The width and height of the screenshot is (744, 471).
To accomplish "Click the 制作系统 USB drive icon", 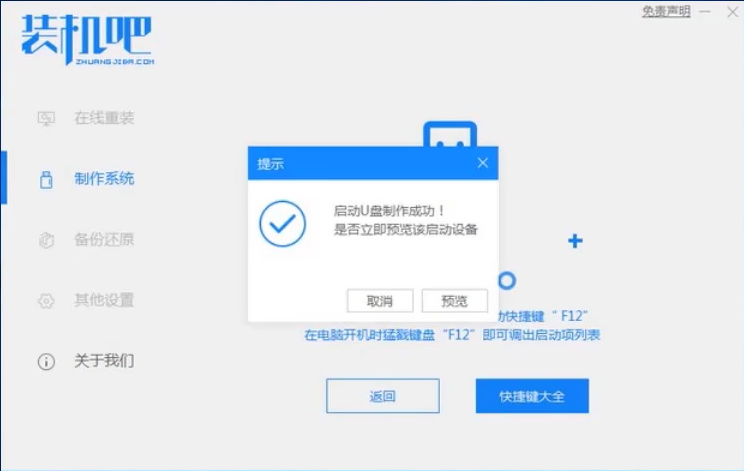I will pyautogui.click(x=46, y=179).
